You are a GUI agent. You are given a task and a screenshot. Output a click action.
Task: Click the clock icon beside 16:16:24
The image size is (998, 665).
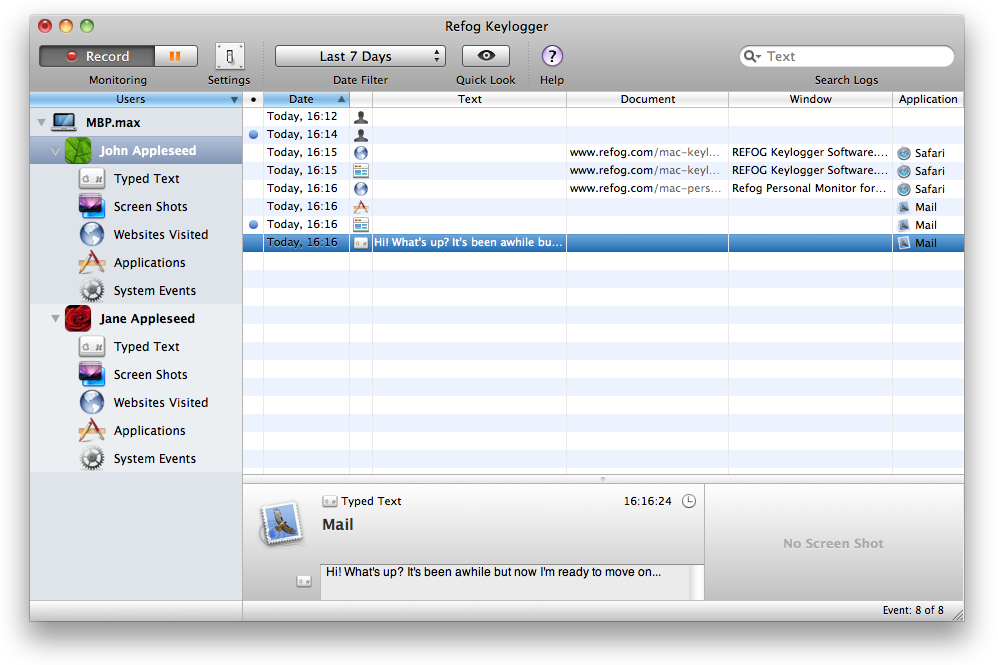[x=689, y=501]
